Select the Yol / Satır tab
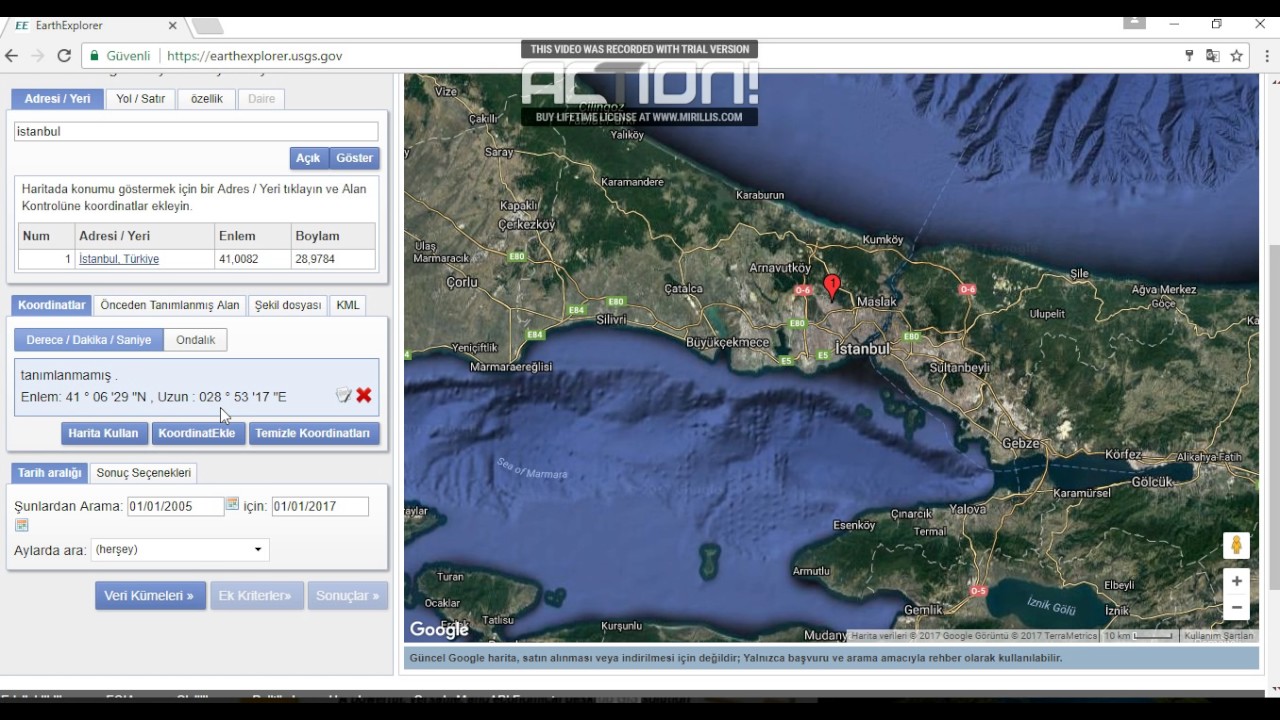 pos(140,99)
